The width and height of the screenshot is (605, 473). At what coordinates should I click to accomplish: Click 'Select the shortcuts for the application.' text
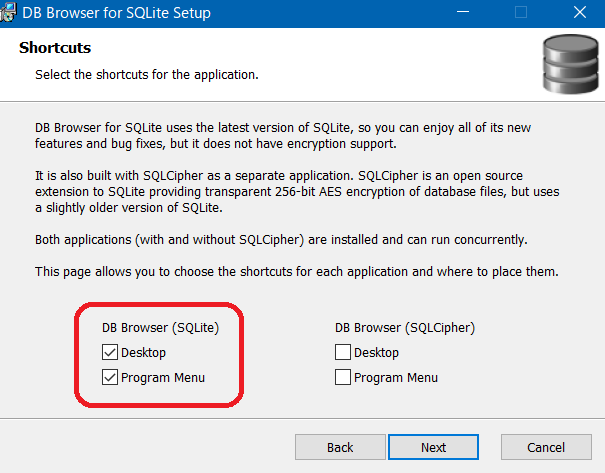tap(147, 74)
